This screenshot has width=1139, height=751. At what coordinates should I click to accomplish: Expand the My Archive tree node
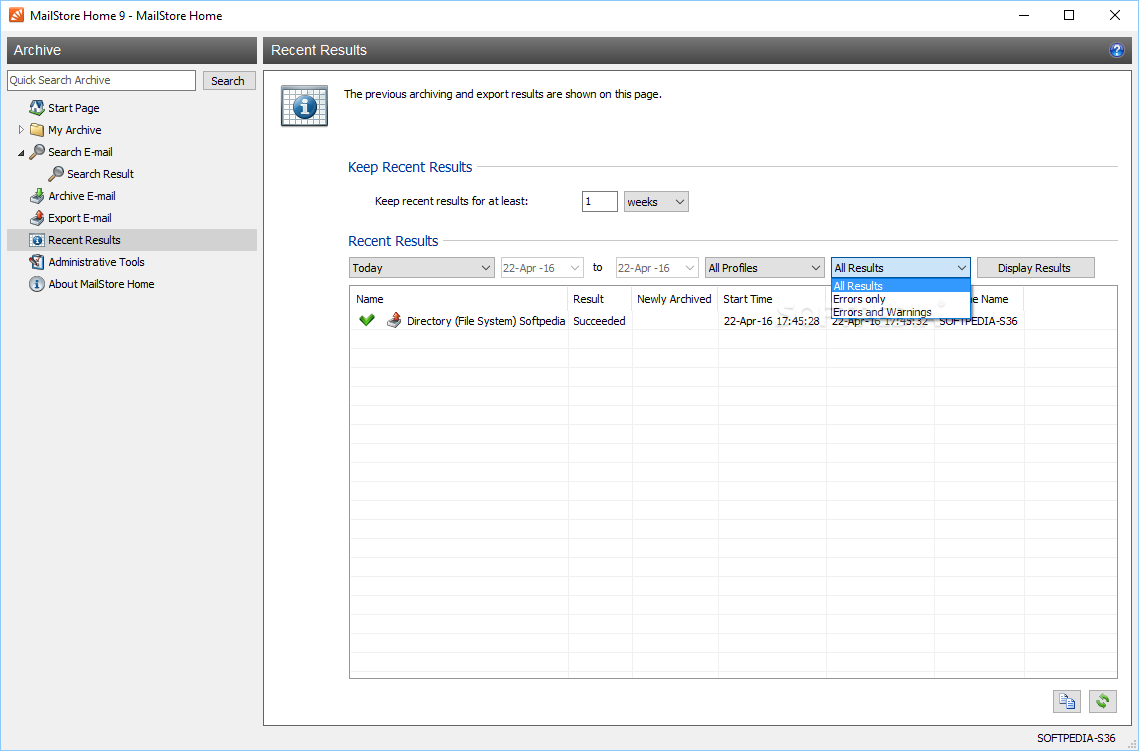click(21, 130)
